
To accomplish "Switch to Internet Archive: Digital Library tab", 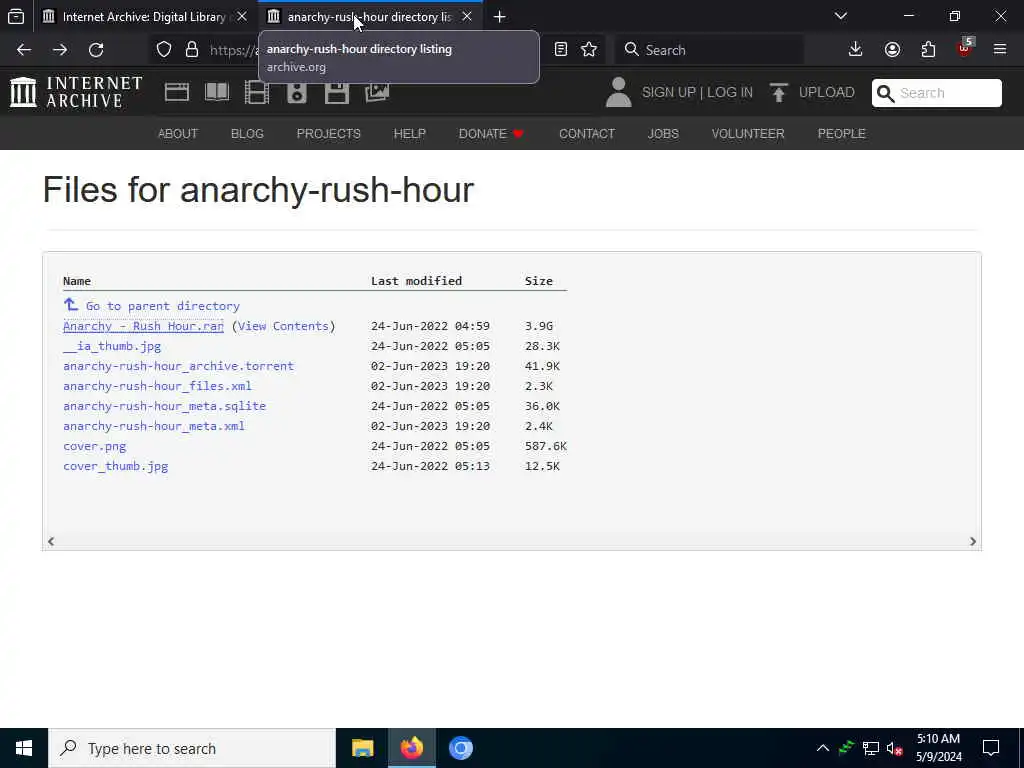I will click(x=144, y=17).
